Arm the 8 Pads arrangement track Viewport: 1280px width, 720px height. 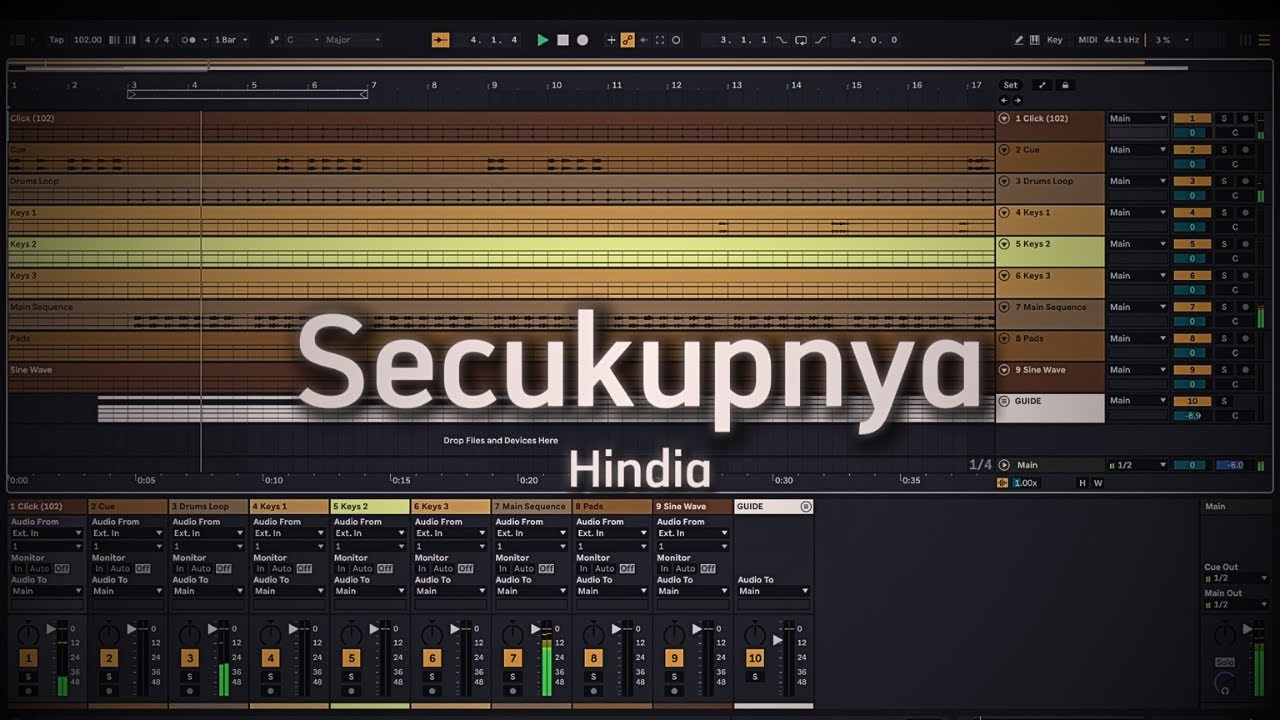[x=1244, y=338]
